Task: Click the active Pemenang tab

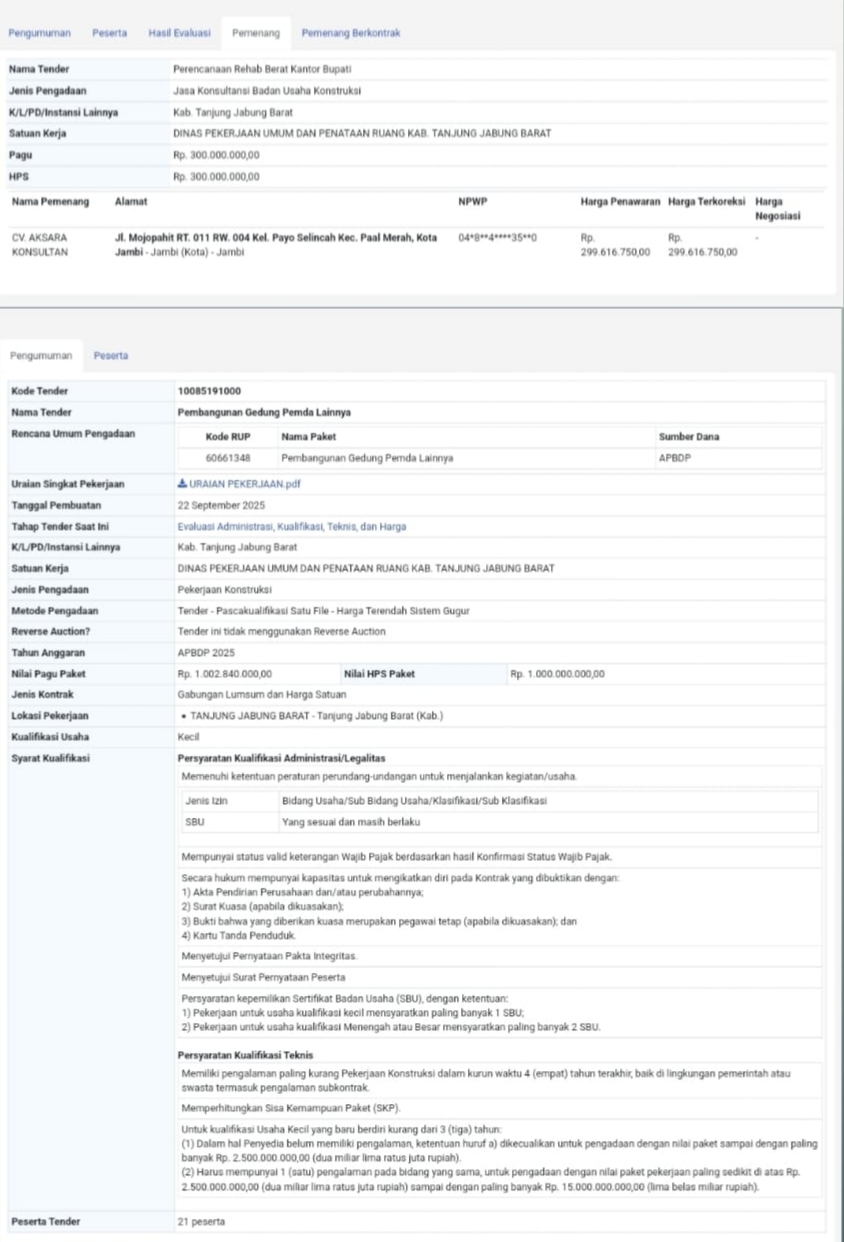Action: pos(254,33)
